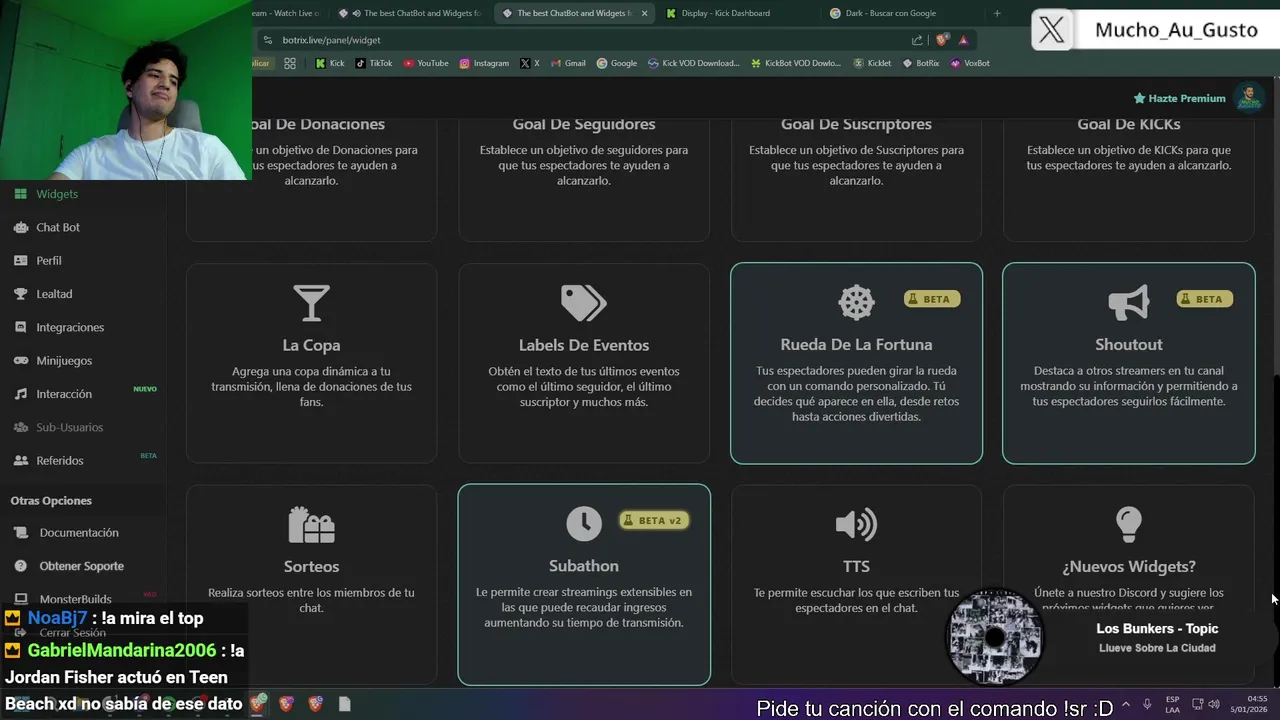The height and width of the screenshot is (720, 1280).
Task: Open the TikTok bookmark
Action: pos(373,63)
